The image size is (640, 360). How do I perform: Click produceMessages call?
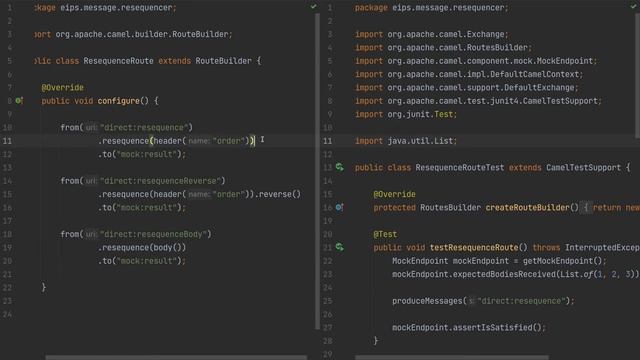427,301
